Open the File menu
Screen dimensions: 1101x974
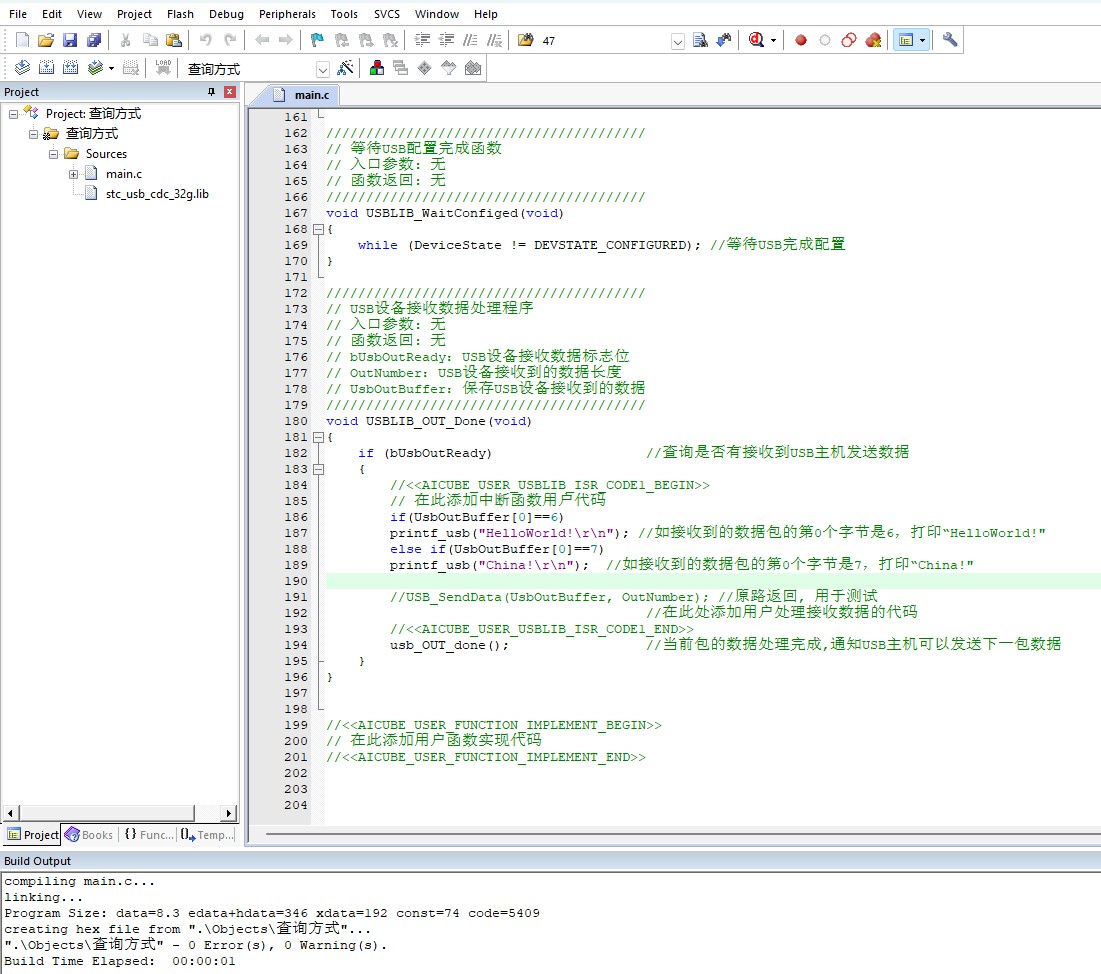[x=18, y=14]
